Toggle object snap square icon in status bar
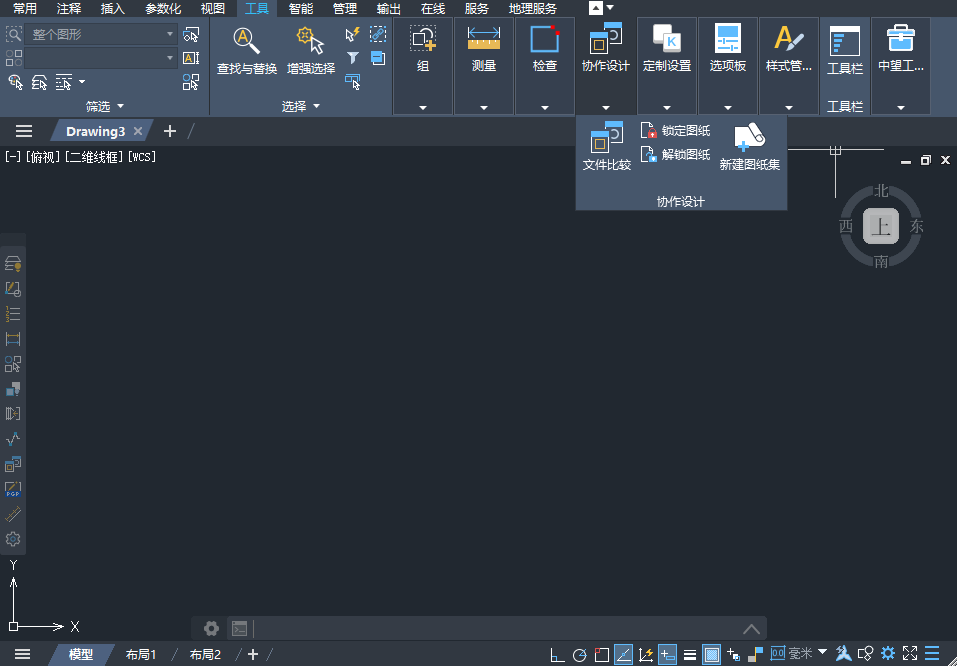Screen dimensions: 957x666 [602, 654]
